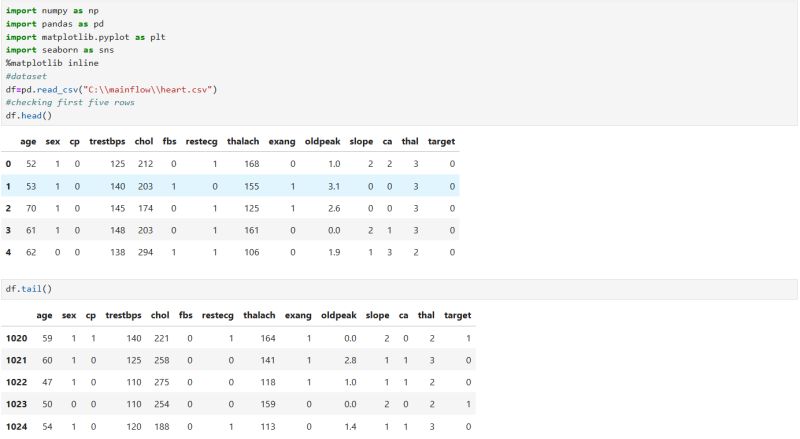Click row index 3 in the head table
The width and height of the screenshot is (800, 439).
click(x=8, y=230)
